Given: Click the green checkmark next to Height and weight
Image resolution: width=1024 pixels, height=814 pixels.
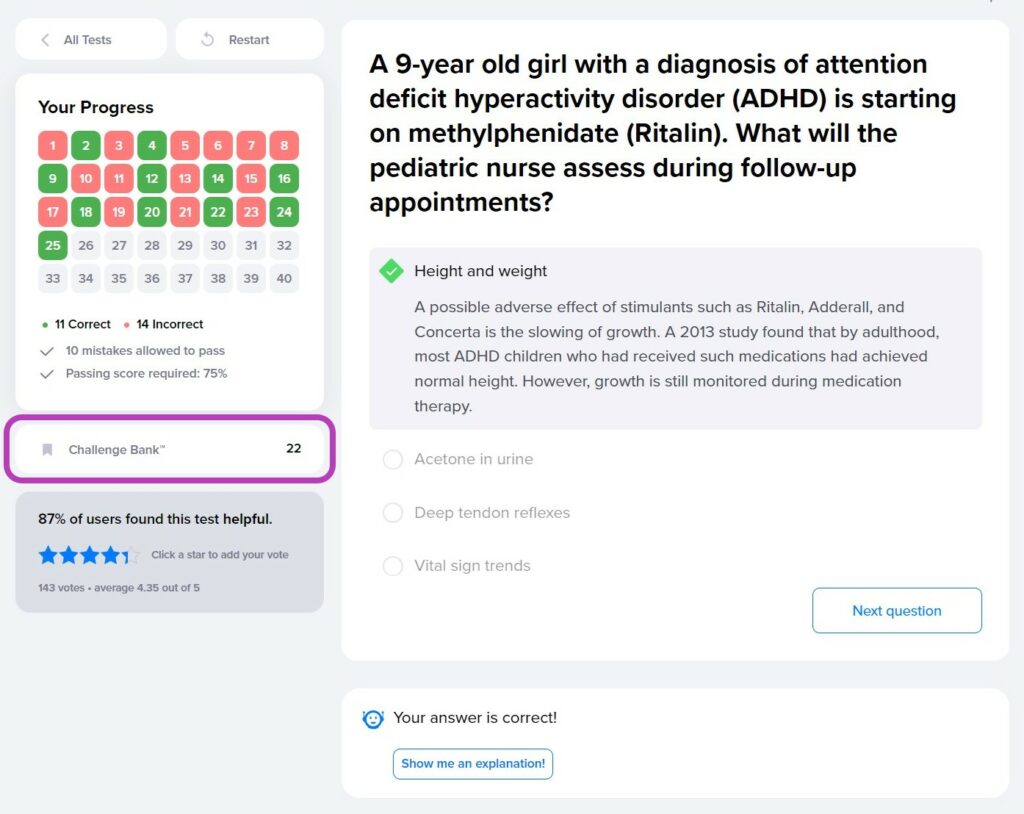Looking at the screenshot, I should tap(391, 270).
